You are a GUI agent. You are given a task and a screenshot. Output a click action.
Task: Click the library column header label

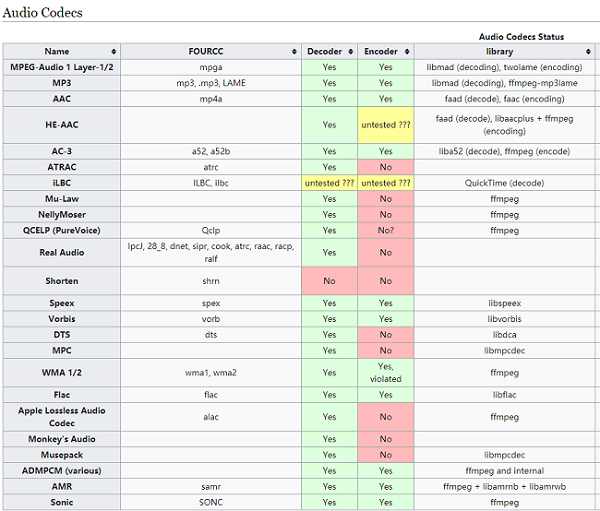499,51
